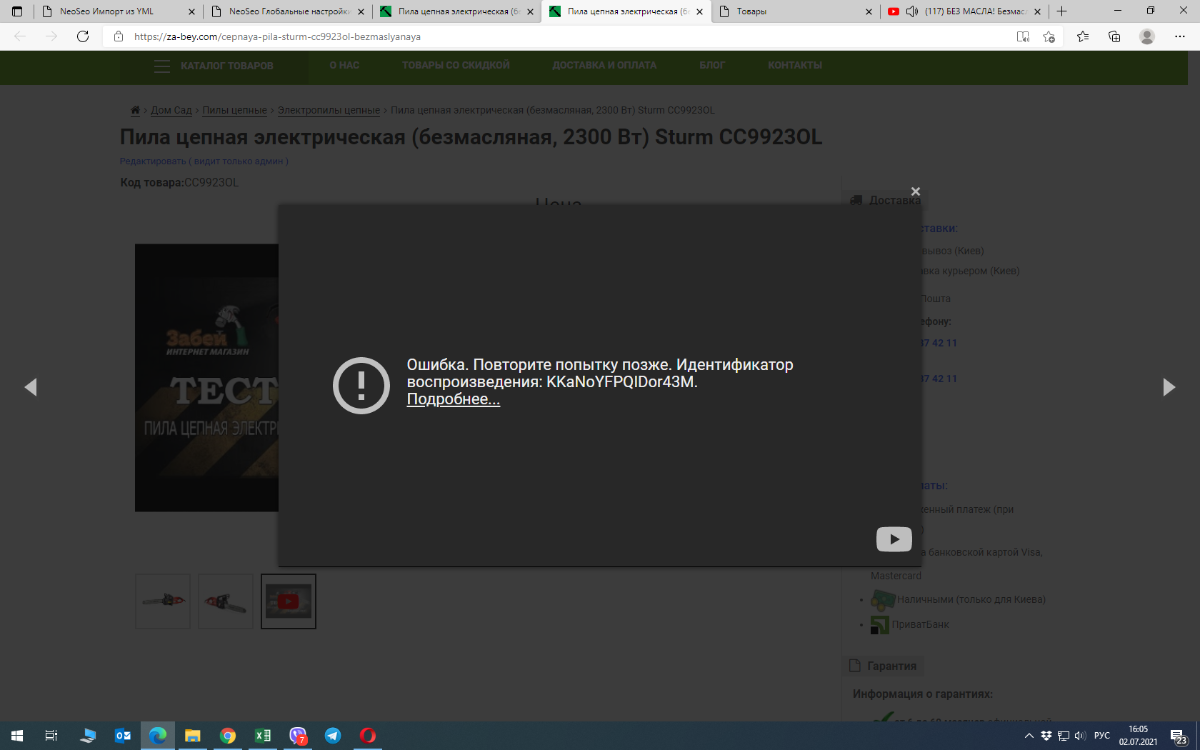
Task: Switch the 'РУС' keyboard language indicator
Action: click(x=1102, y=735)
